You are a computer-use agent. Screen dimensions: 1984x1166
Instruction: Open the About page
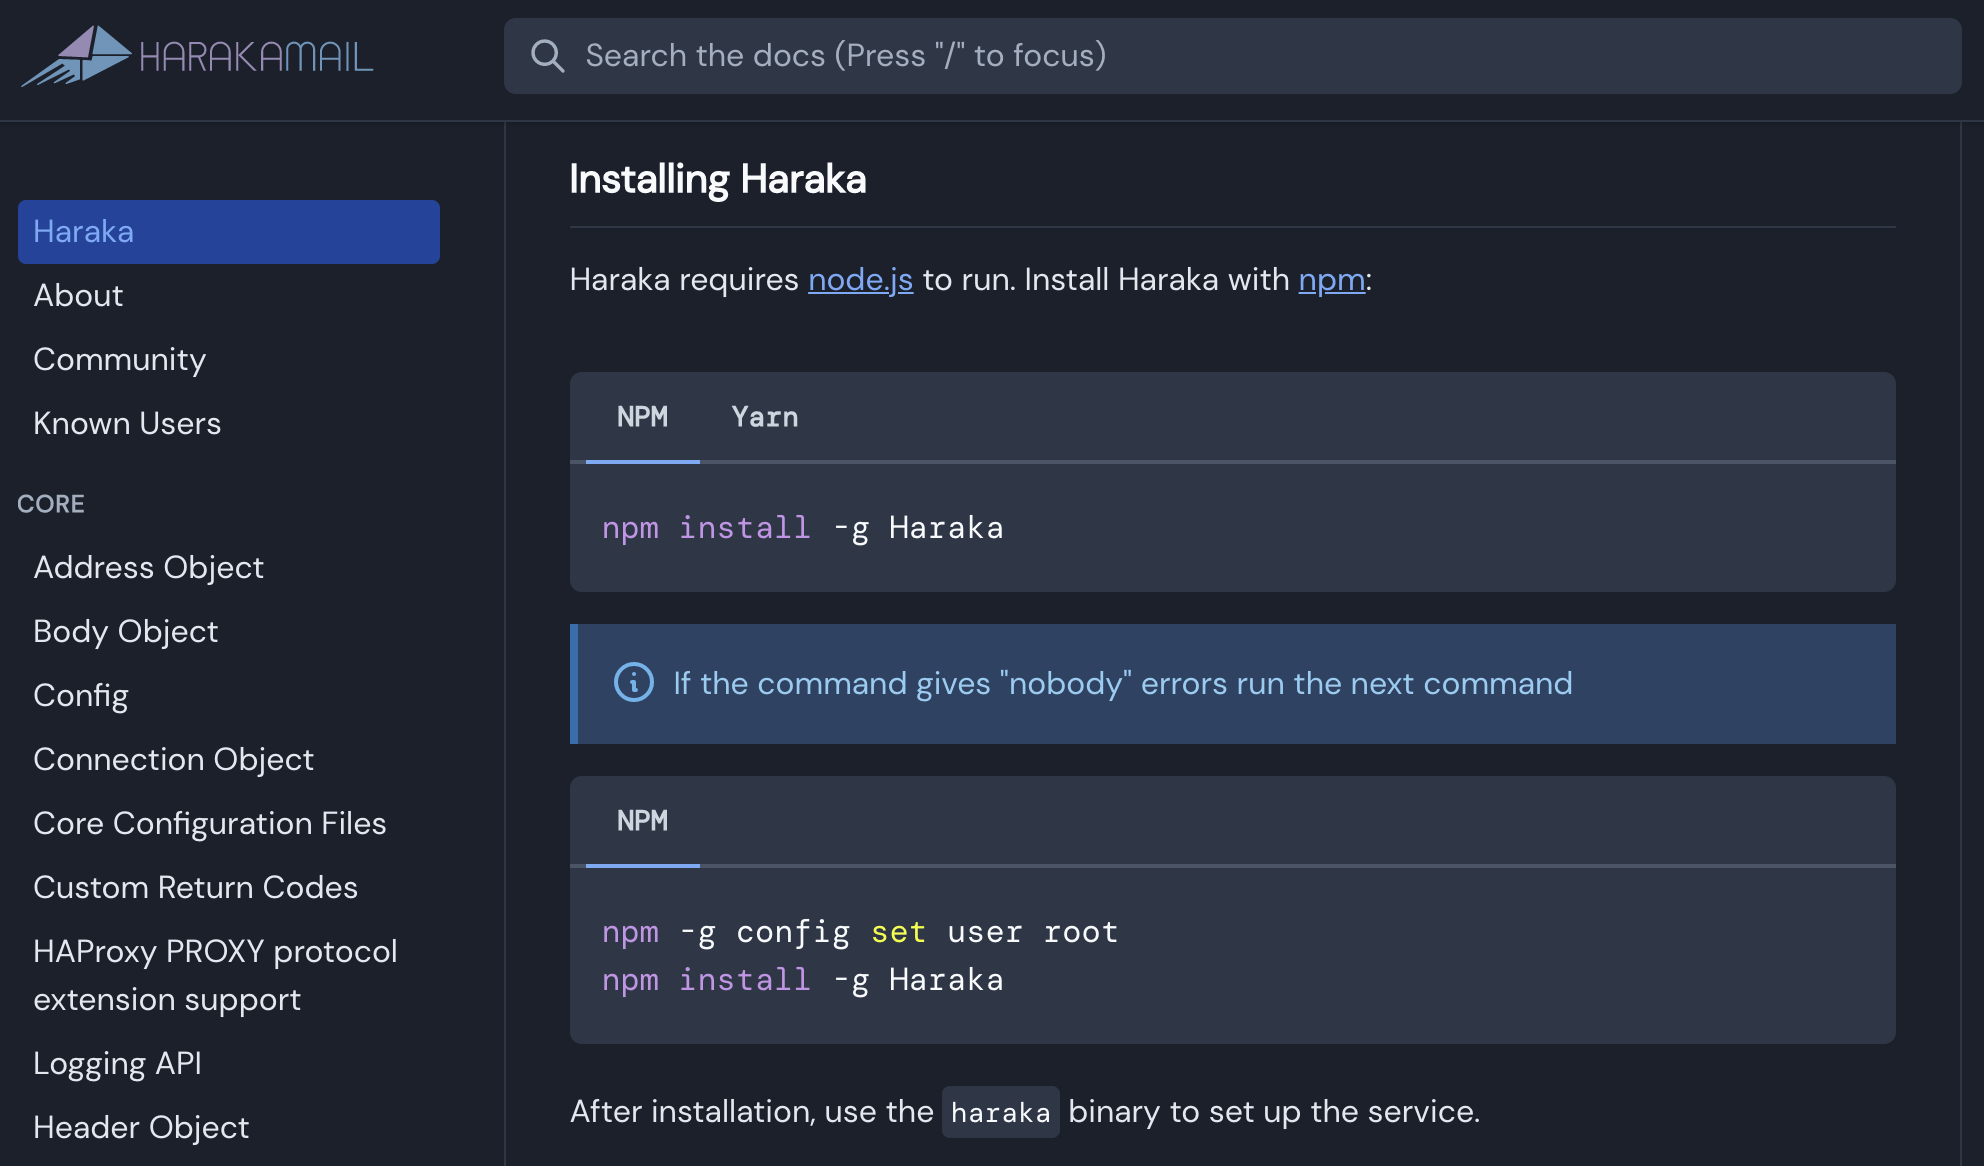(x=77, y=295)
